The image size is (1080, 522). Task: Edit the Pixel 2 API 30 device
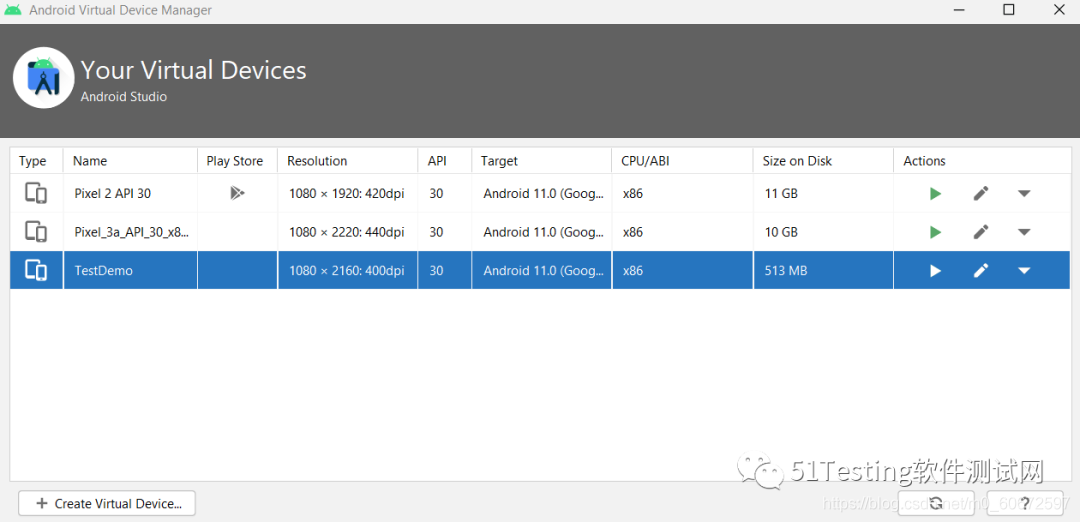981,194
